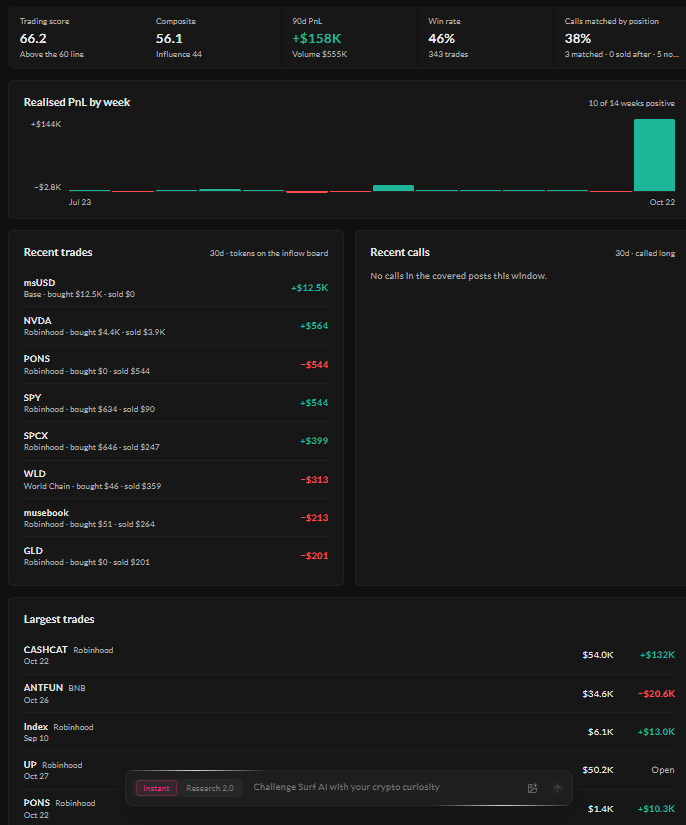This screenshot has height=825, width=686.
Task: Click the Recent trades heading
Action: coord(58,252)
